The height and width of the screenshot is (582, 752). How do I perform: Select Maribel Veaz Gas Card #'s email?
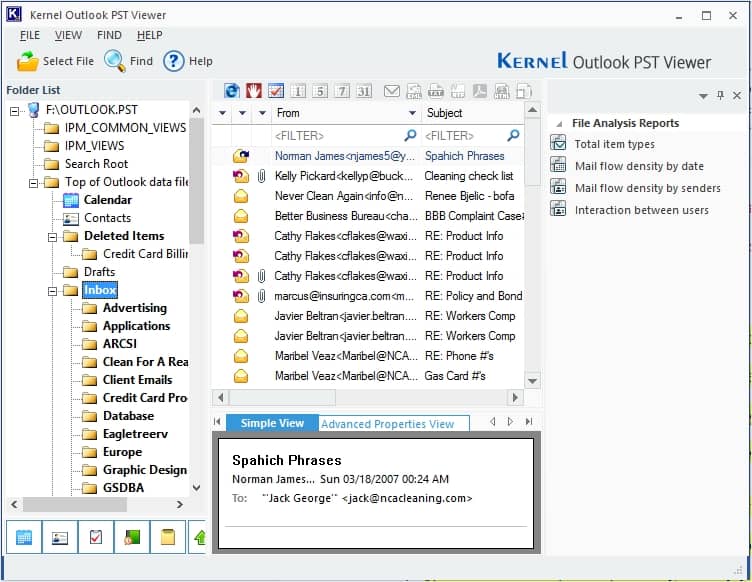[x=368, y=376]
